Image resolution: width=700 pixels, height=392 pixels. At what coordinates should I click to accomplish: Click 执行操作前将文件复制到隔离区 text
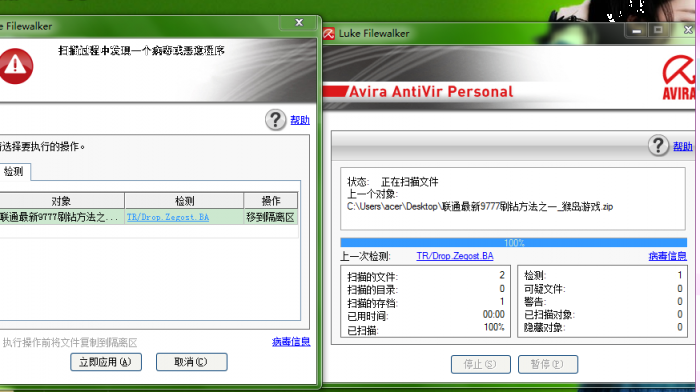click(70, 342)
